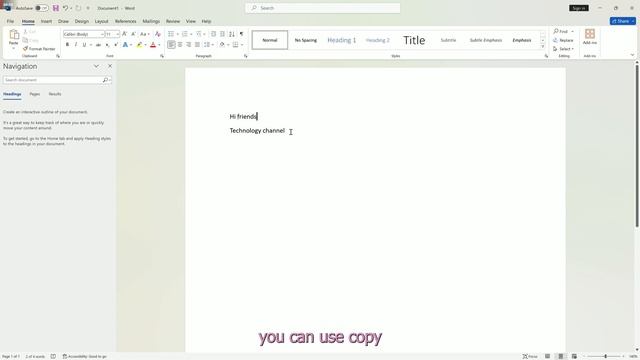Screen dimensions: 640x360
Task: Apply the Title style
Action: click(x=414, y=40)
